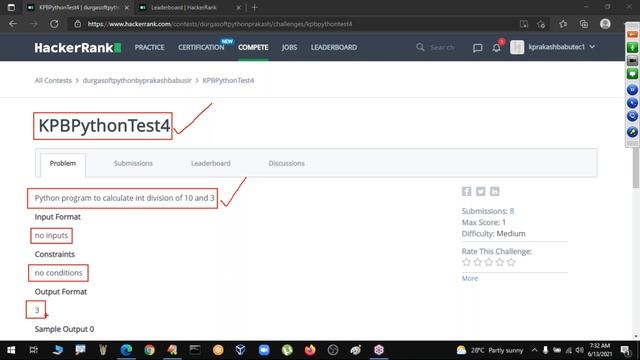Screen dimensions: 640x360
Task: Open Task View on taskbar
Action: pos(33,350)
